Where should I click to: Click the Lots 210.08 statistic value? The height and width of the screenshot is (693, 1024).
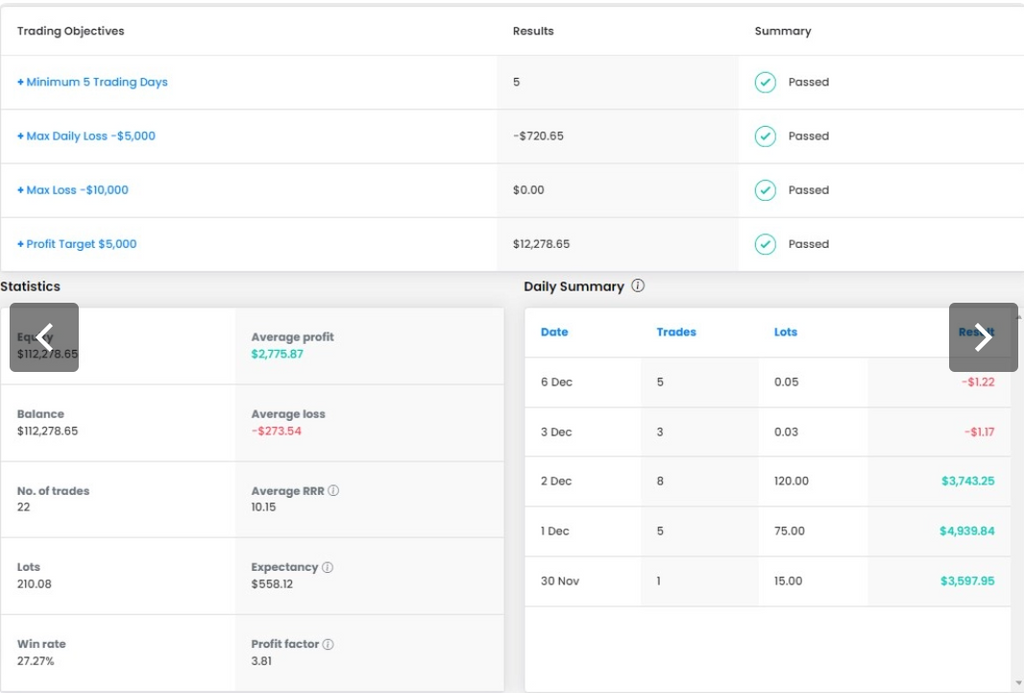34,584
